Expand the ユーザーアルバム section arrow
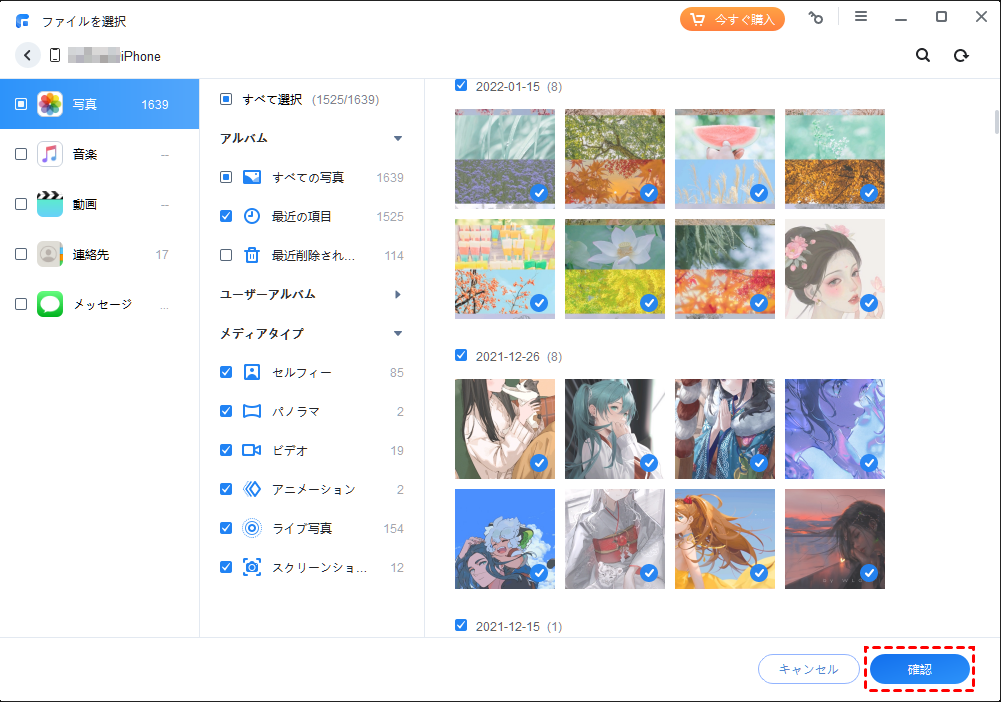The image size is (1001, 702). click(x=398, y=294)
